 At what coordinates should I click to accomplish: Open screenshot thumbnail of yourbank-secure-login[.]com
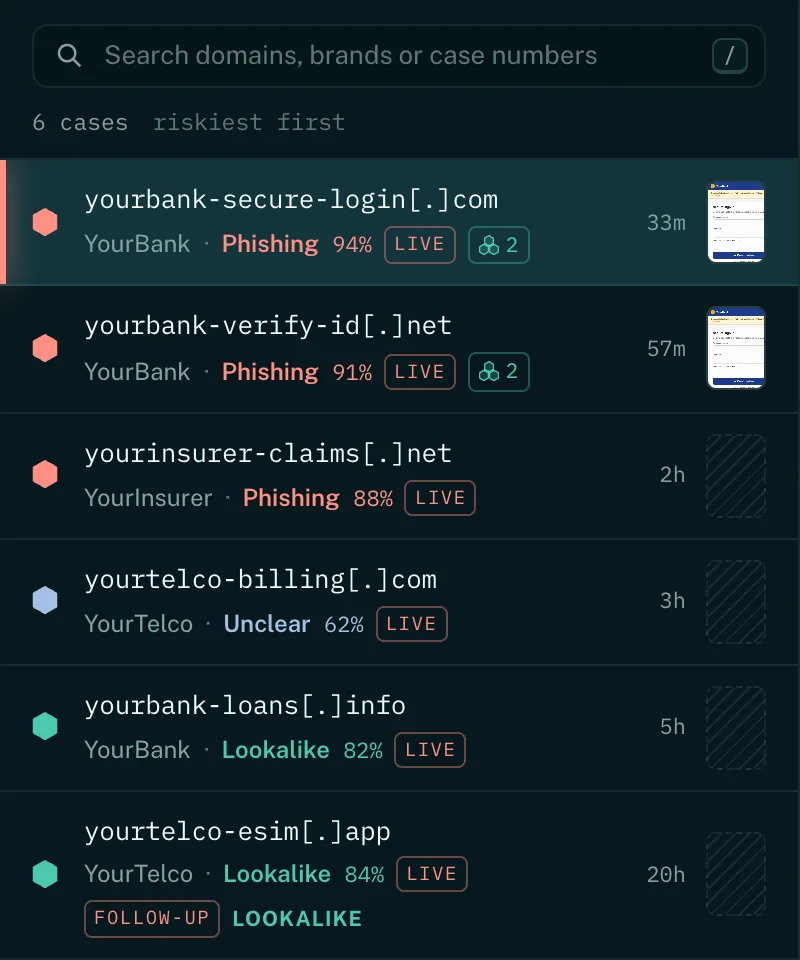coord(736,222)
